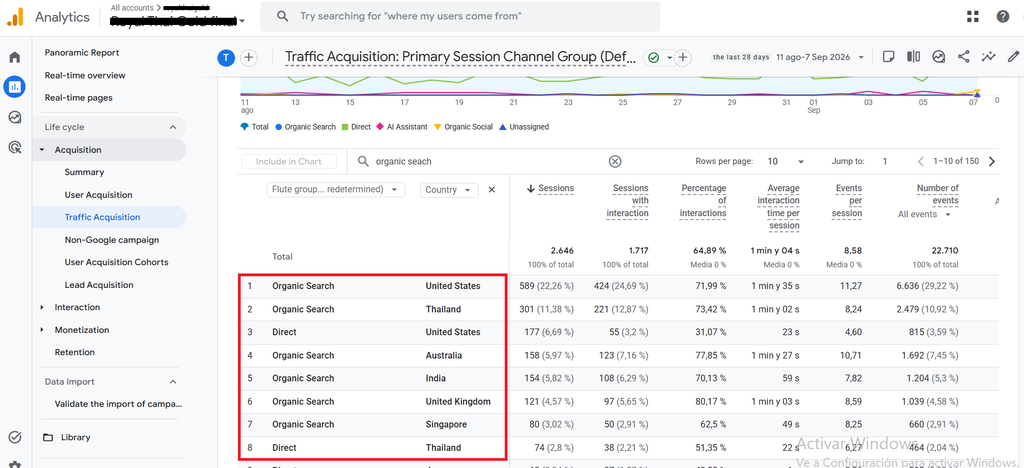Open the Reports bar-chart icon in left rail
Screen dimensions: 1024x468
[x=14, y=87]
